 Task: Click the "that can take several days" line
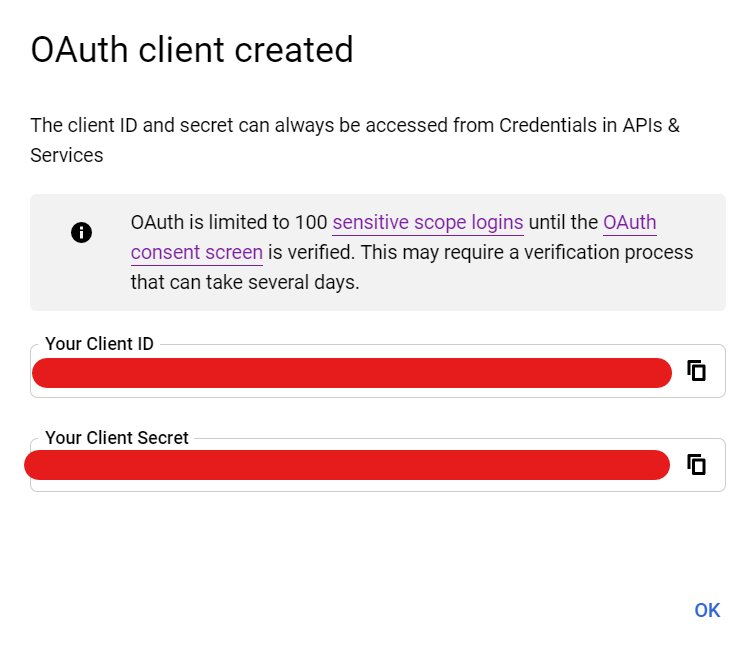click(x=244, y=283)
